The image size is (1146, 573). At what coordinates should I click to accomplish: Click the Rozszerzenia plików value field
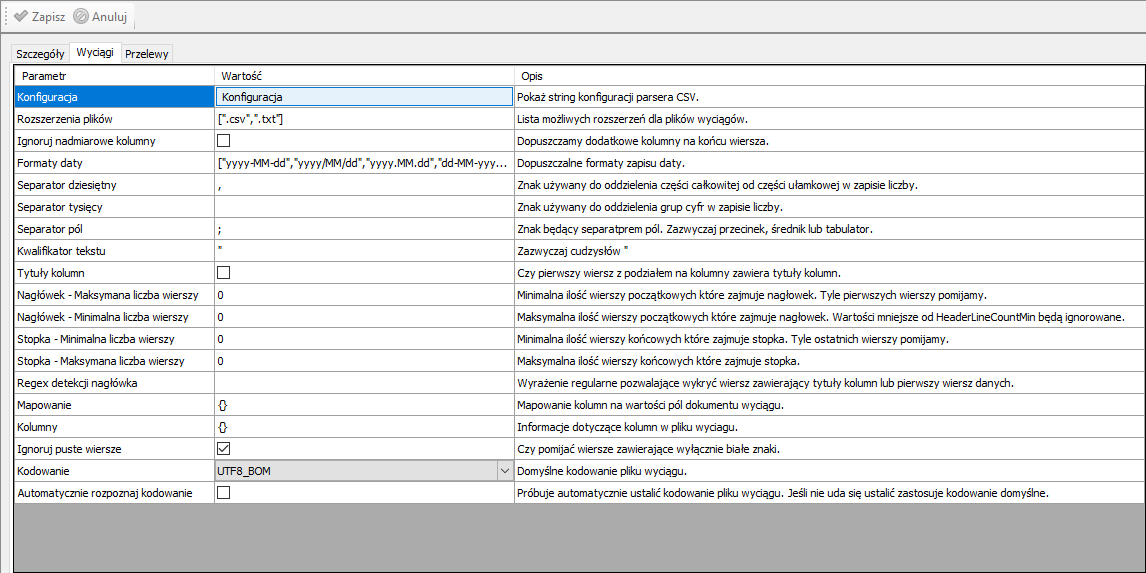tap(364, 119)
